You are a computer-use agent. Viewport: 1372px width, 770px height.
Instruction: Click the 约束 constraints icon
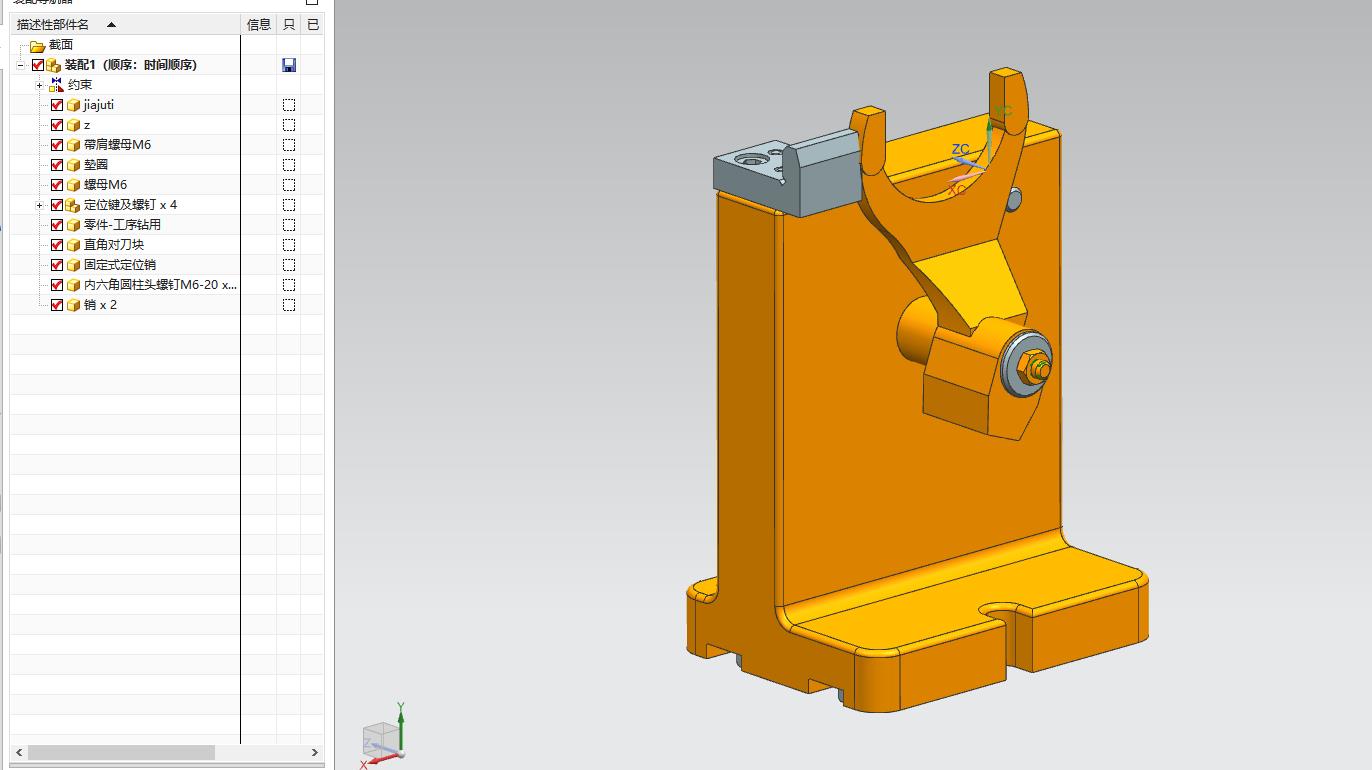coord(56,85)
